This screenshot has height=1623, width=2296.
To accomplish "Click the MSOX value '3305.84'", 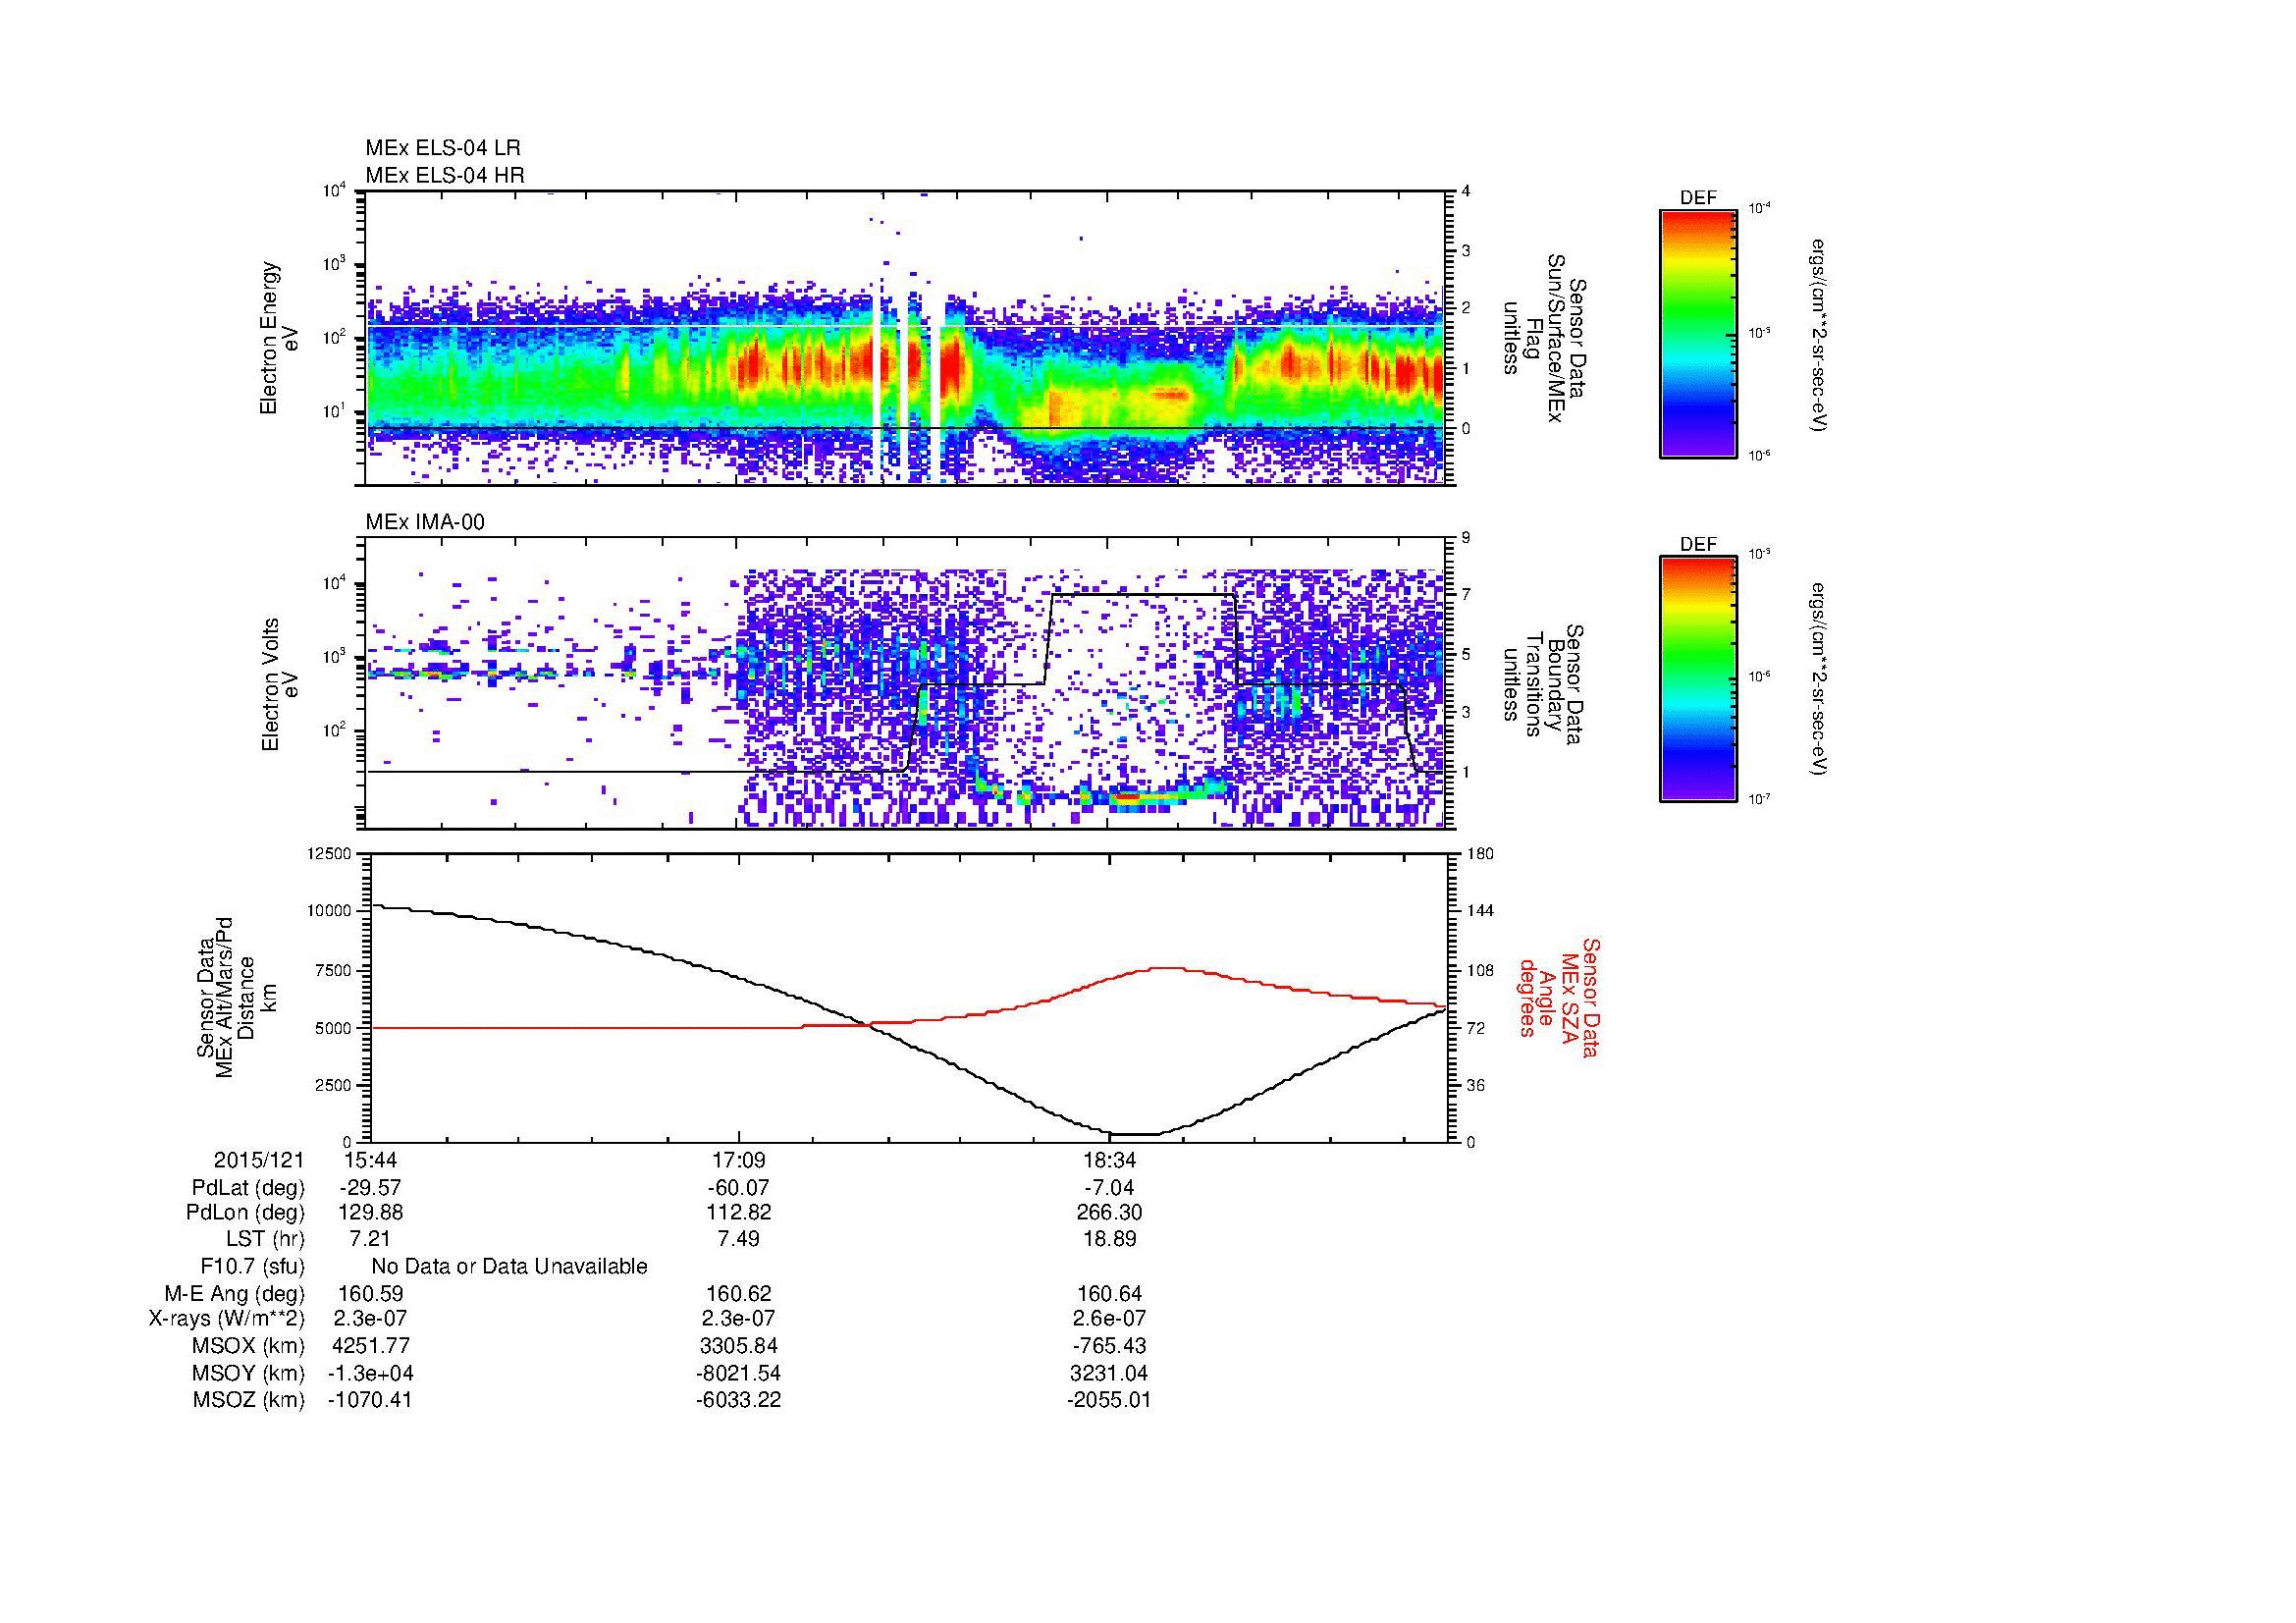I will click(x=738, y=1347).
